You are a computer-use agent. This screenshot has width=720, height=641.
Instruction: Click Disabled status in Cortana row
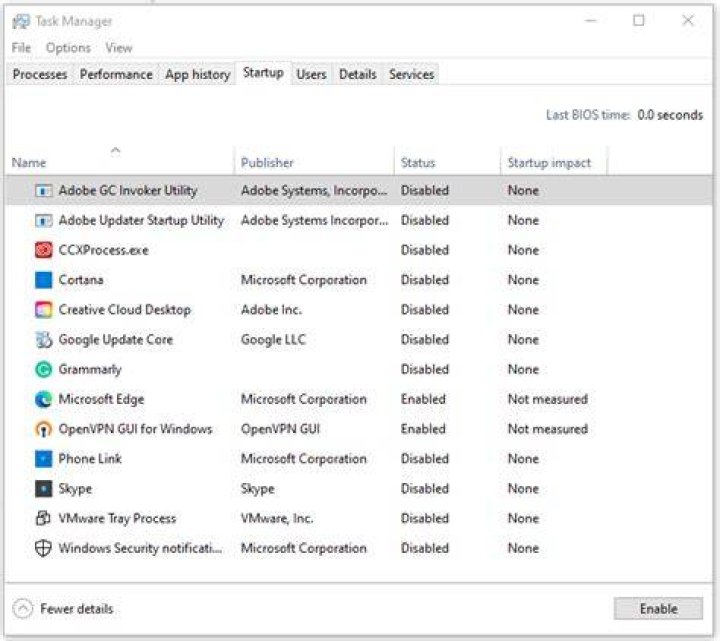[x=425, y=280]
